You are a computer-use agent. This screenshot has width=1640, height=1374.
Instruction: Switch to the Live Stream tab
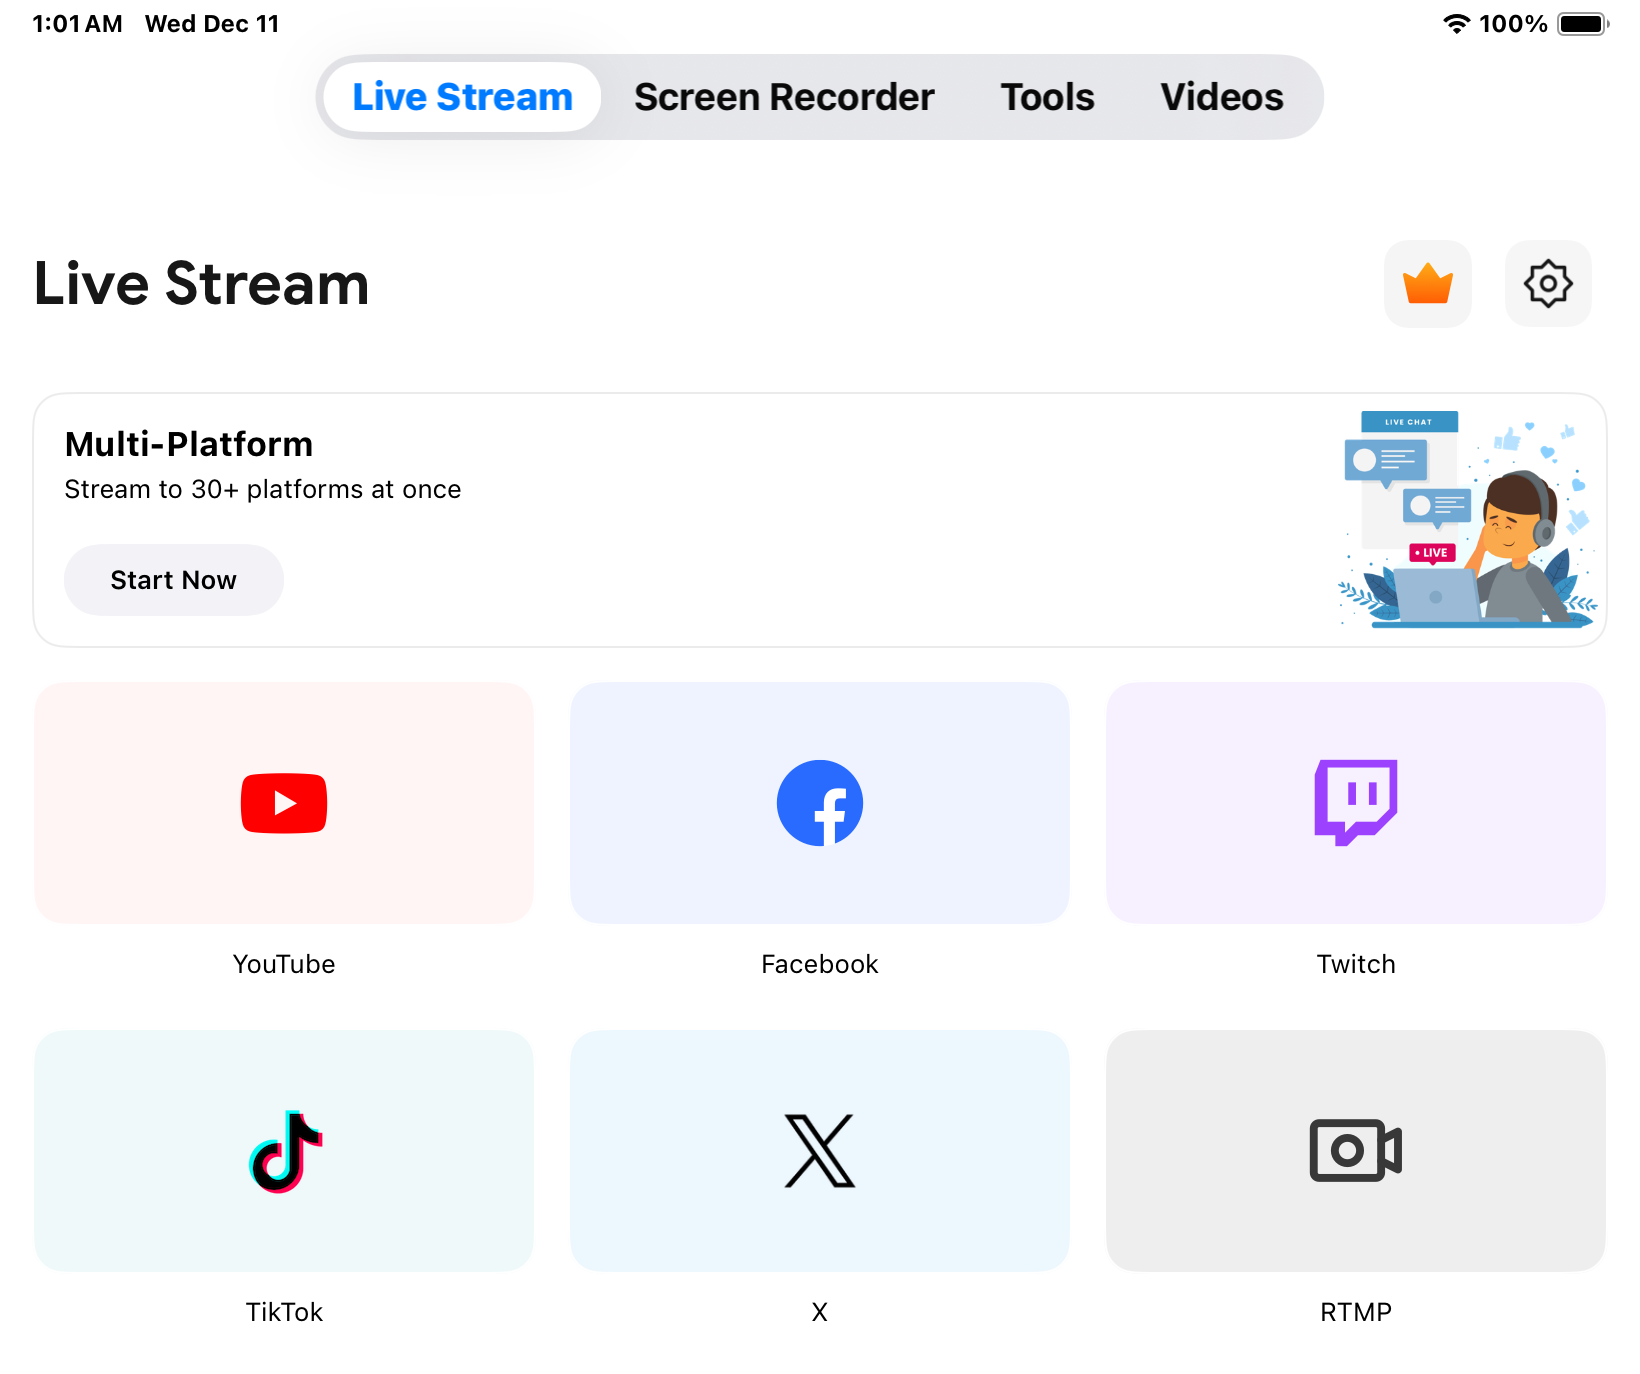coord(462,97)
